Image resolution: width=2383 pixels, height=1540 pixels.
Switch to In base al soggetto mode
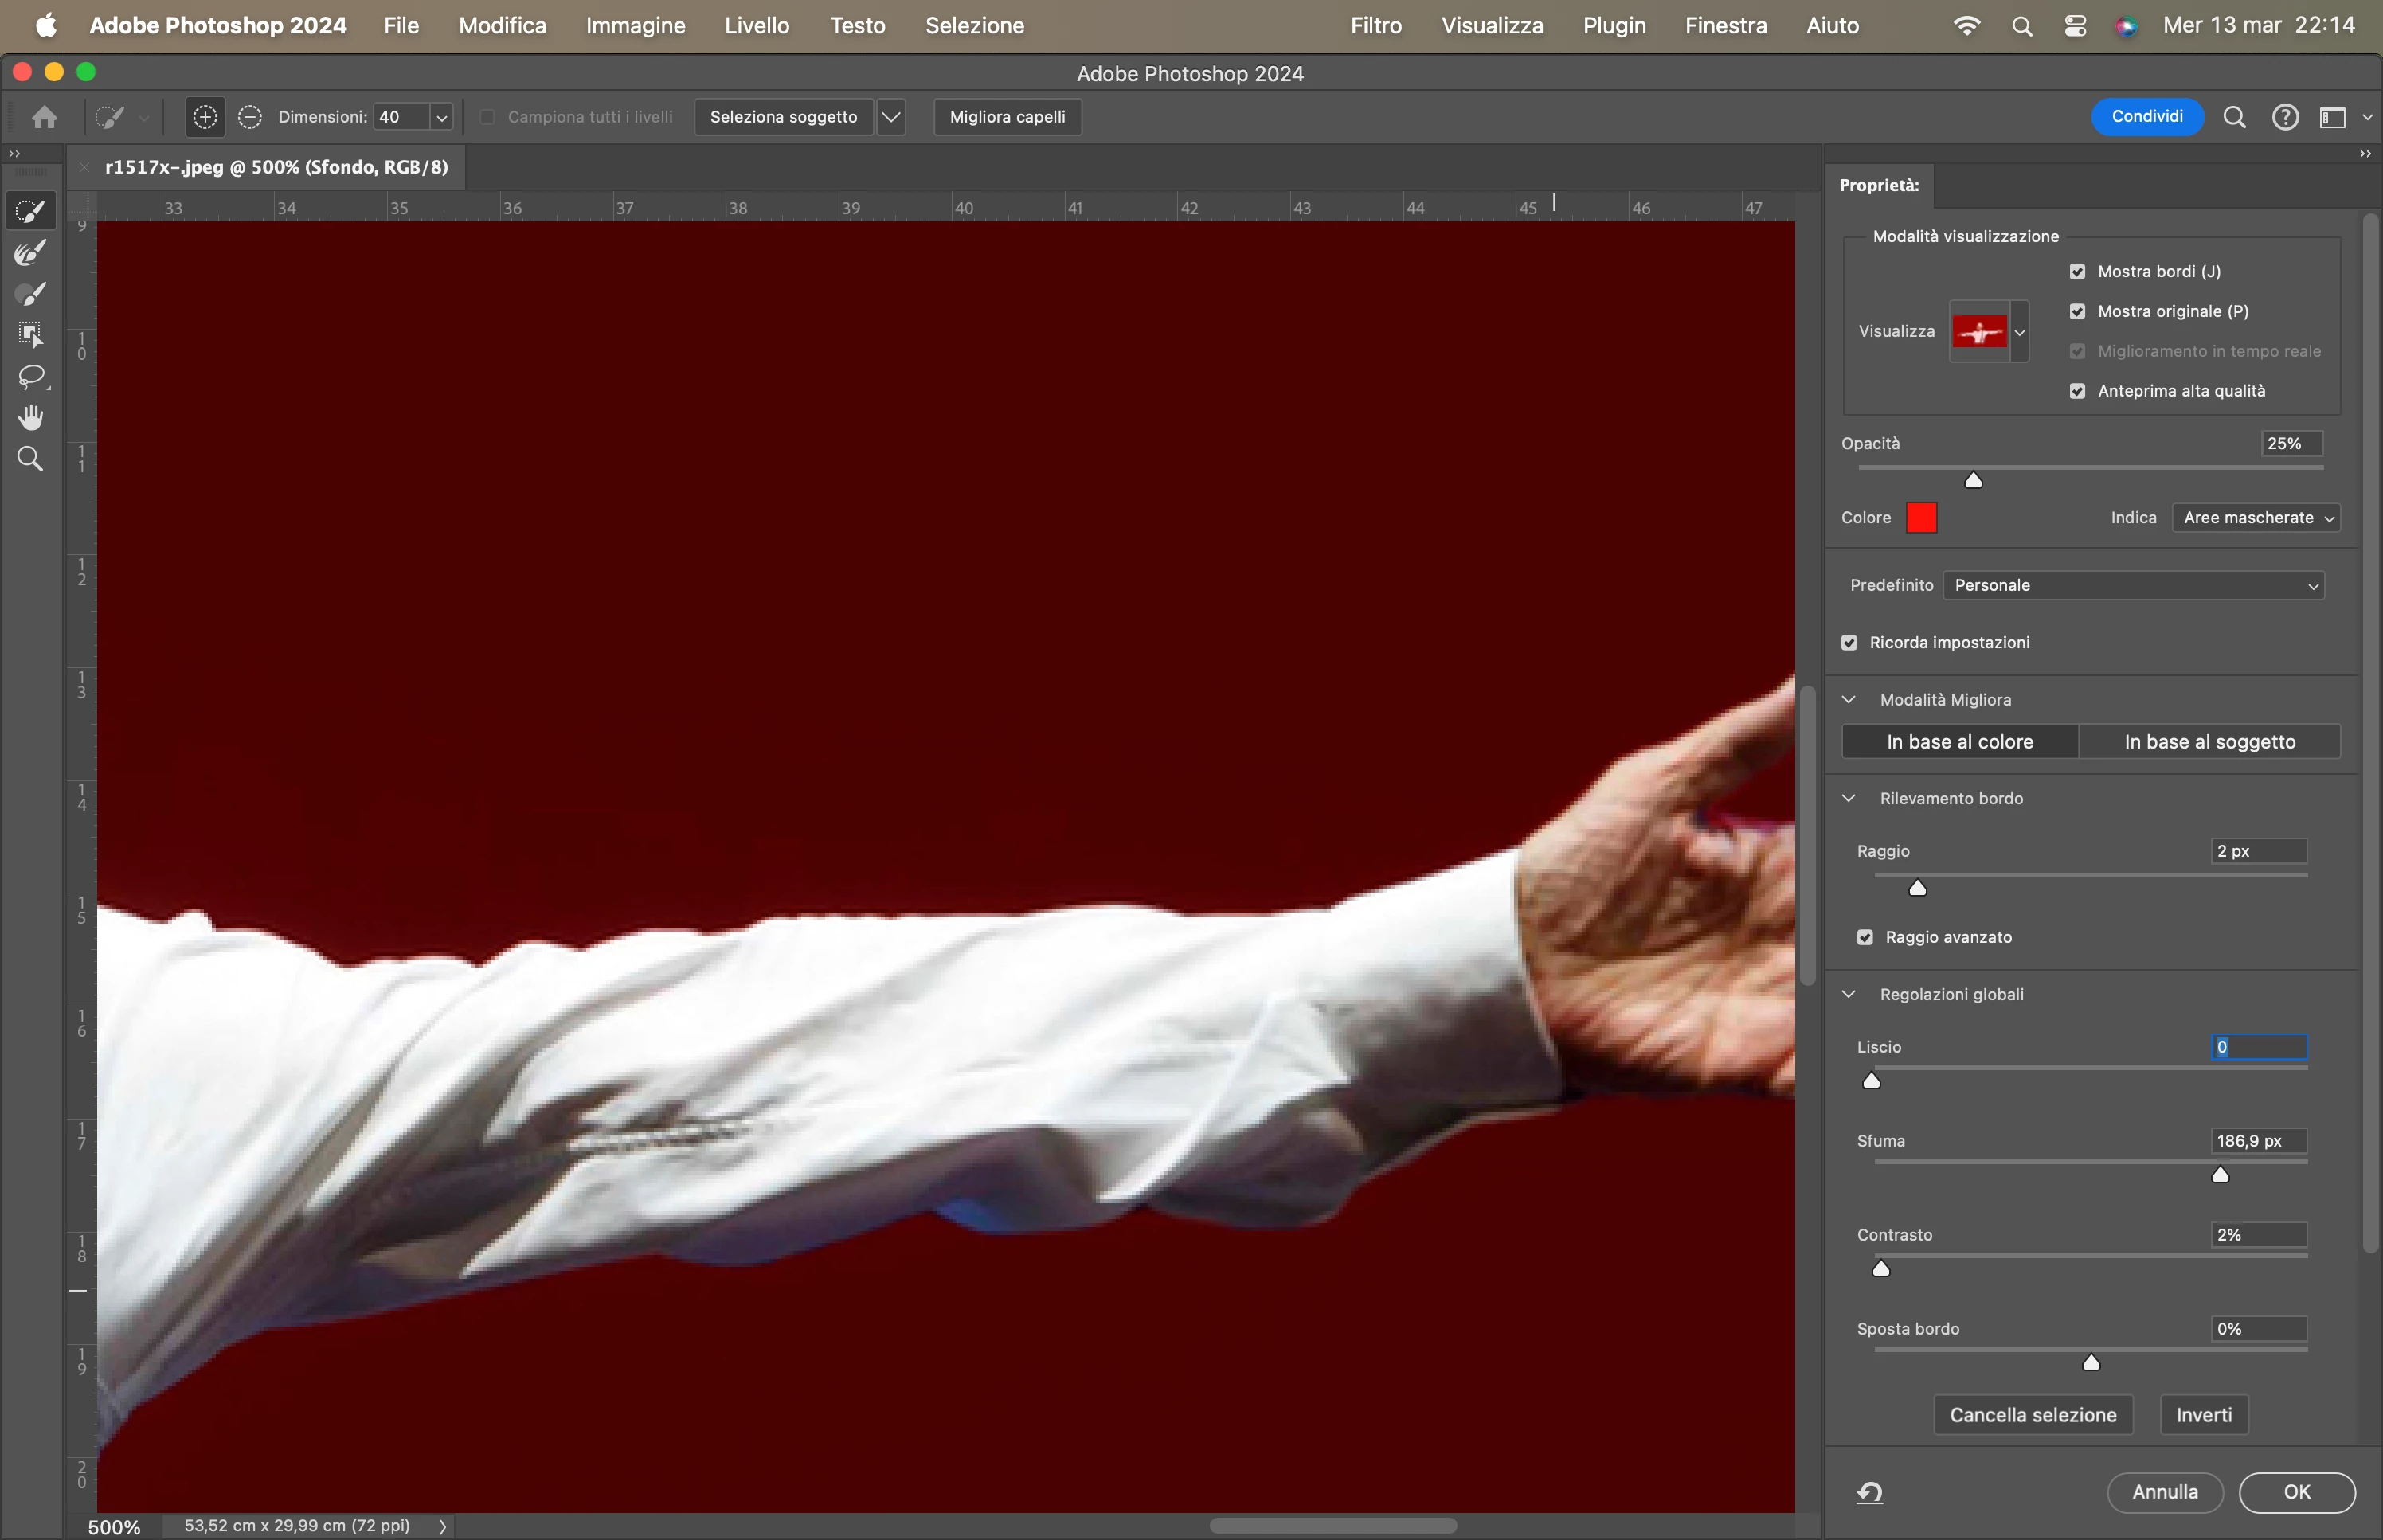click(2209, 742)
